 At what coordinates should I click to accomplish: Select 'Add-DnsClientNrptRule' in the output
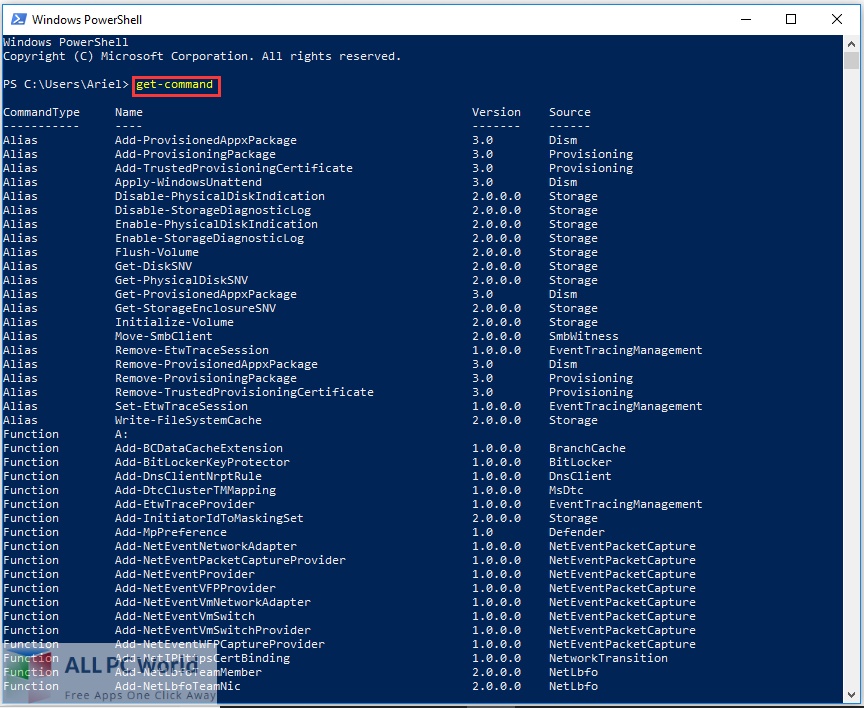click(188, 477)
